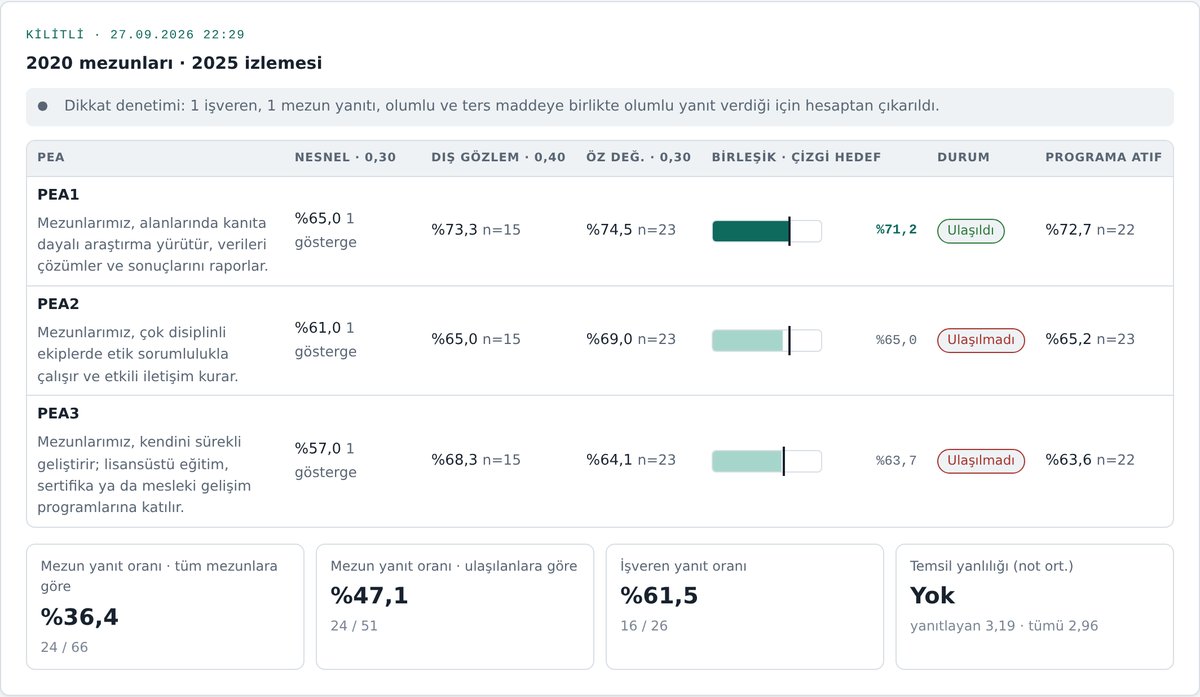
Task: Click 'yanıtlayan 3,19 · tümü 2,96' text
Action: [x=1004, y=626]
